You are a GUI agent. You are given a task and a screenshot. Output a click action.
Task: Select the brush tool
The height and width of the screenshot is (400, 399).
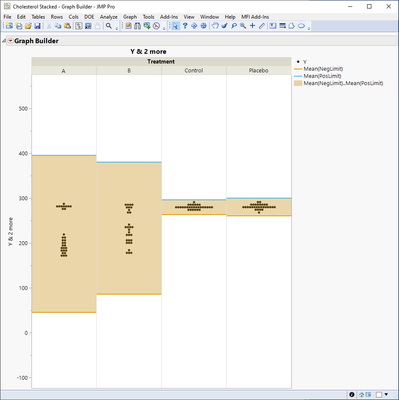coord(224,26)
